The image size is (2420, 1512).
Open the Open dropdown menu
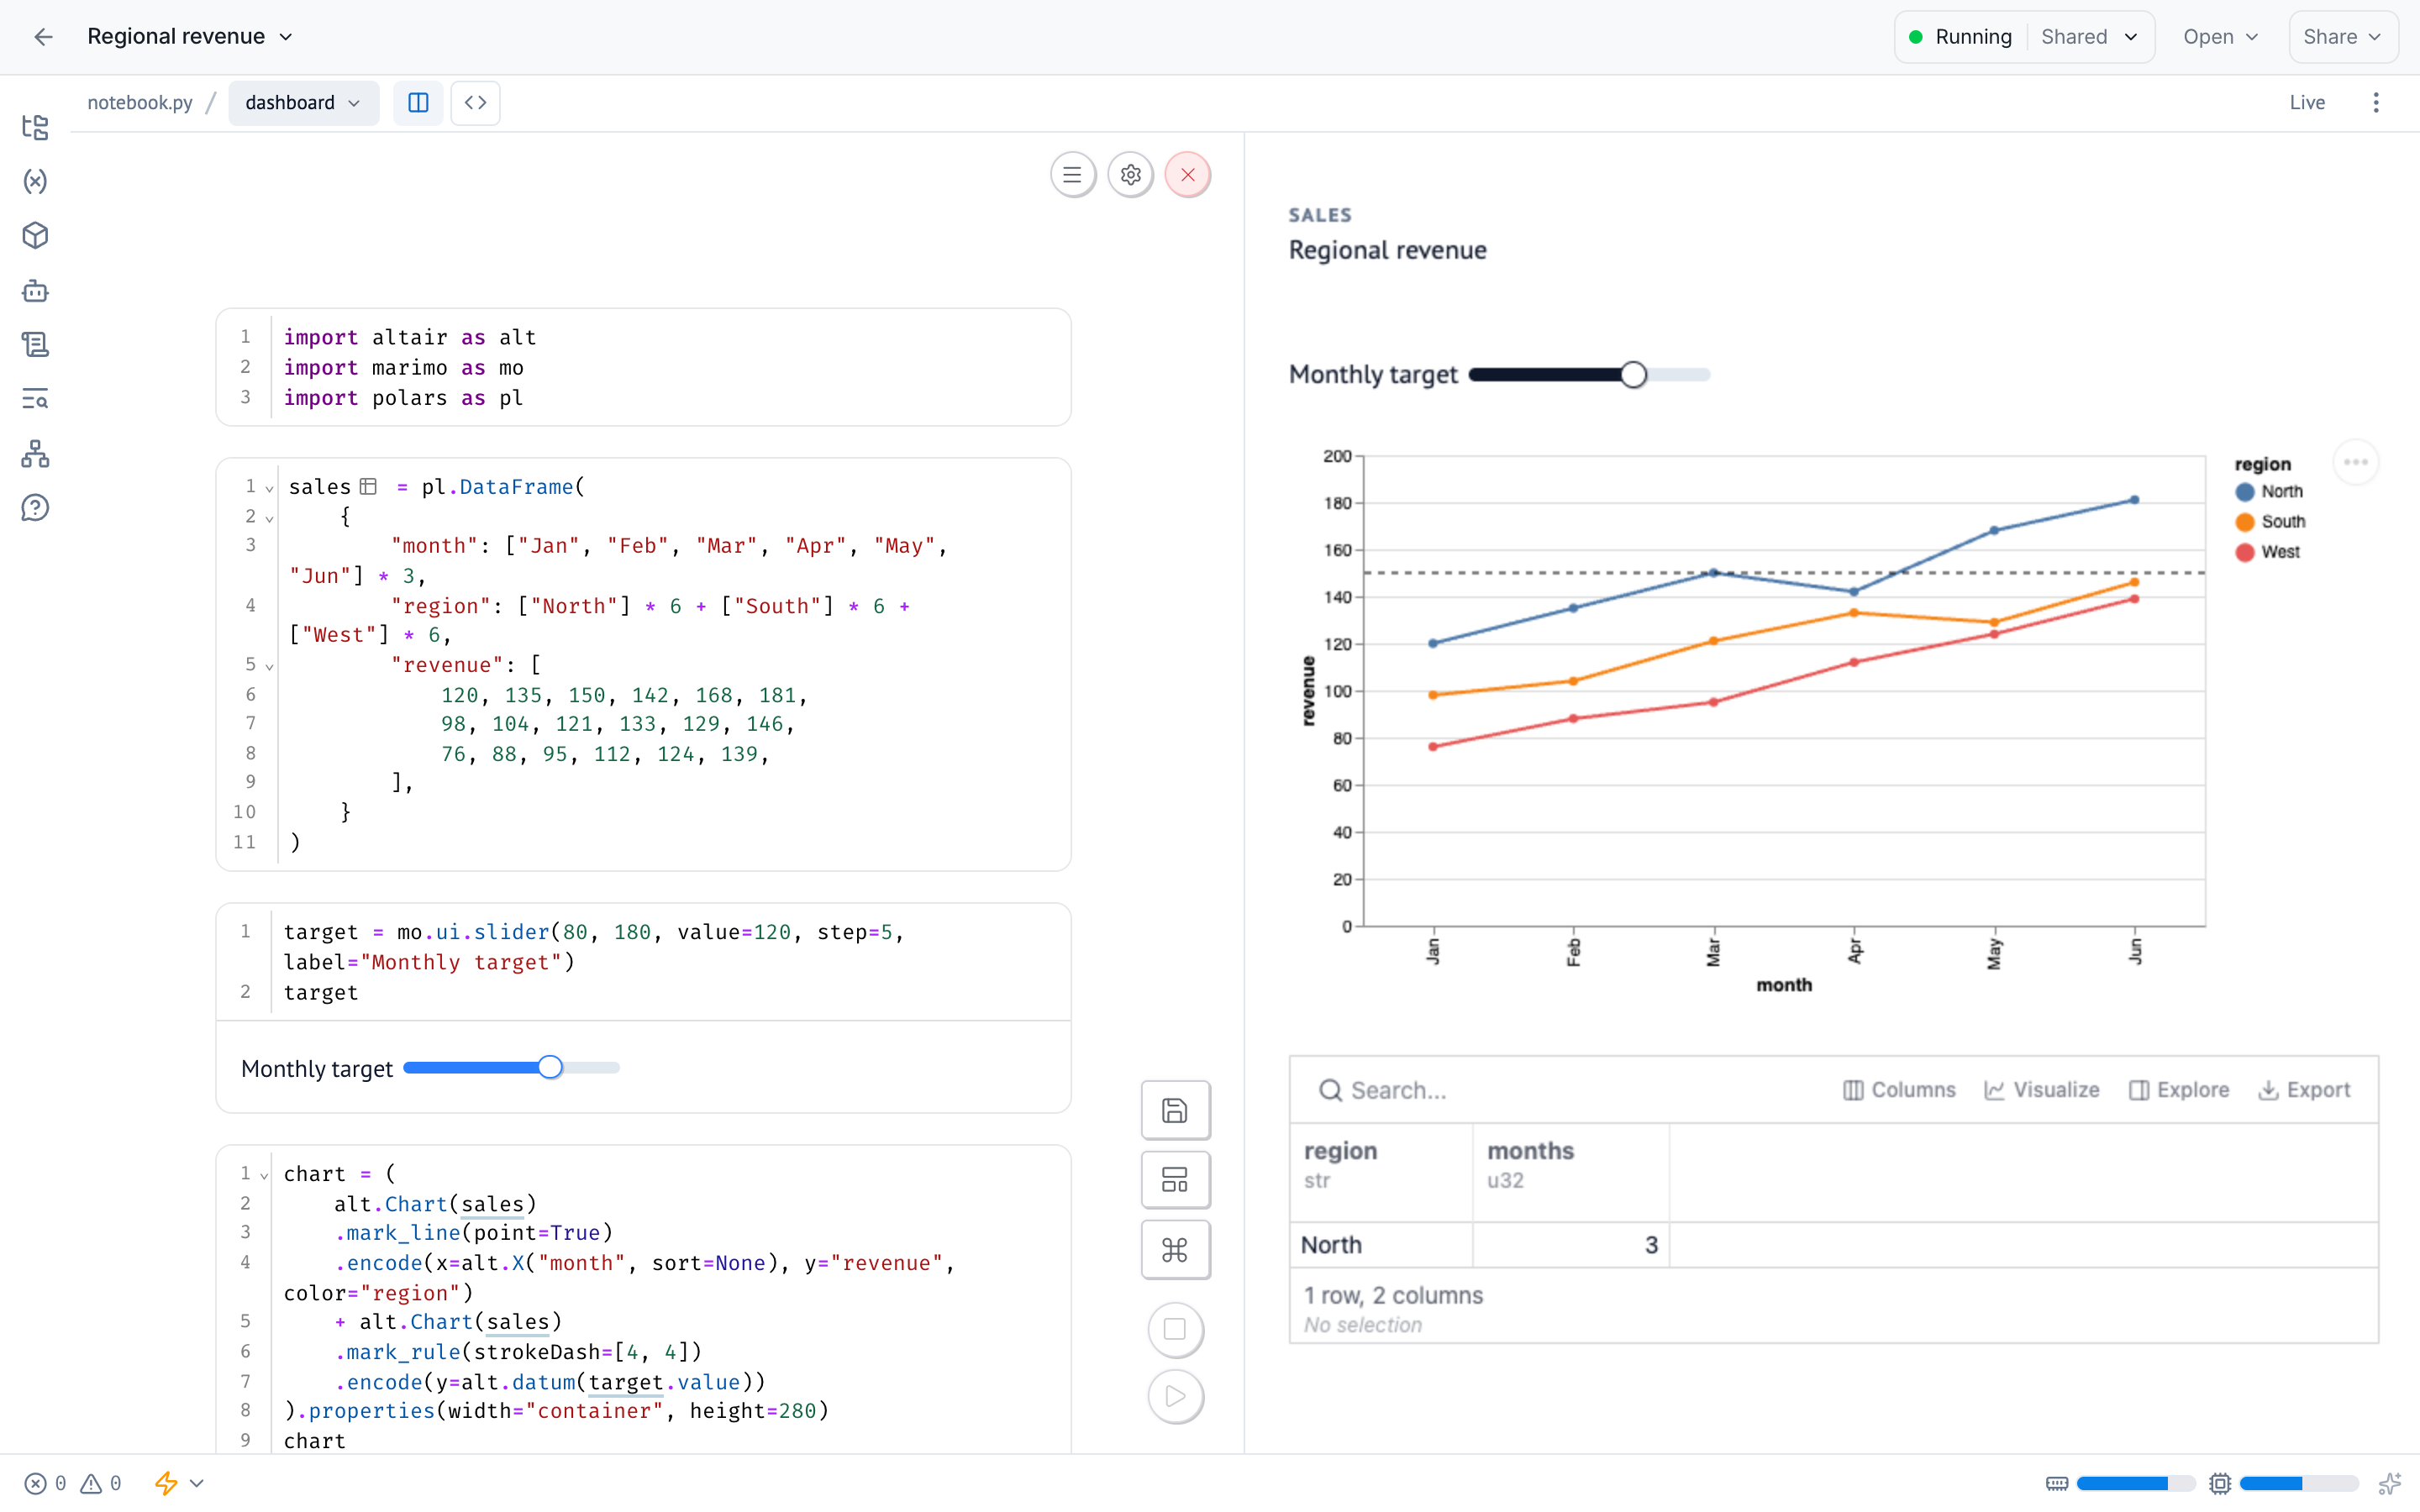point(2220,37)
